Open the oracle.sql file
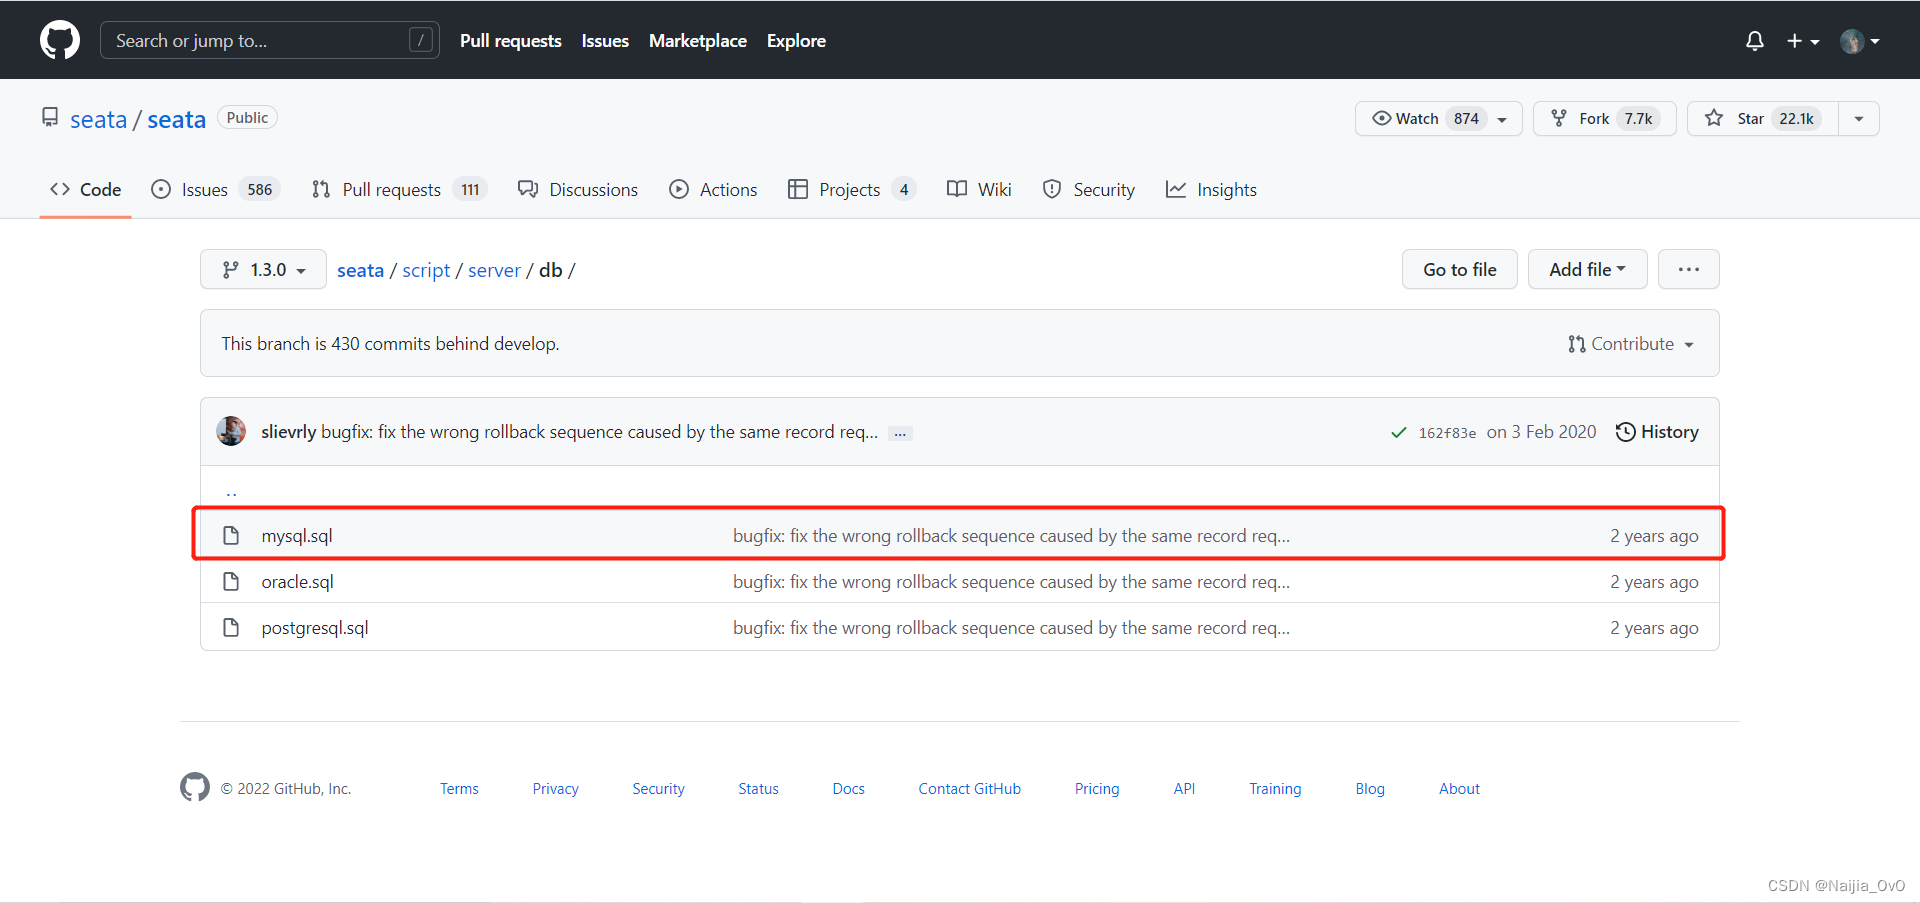This screenshot has height=903, width=1920. (297, 582)
